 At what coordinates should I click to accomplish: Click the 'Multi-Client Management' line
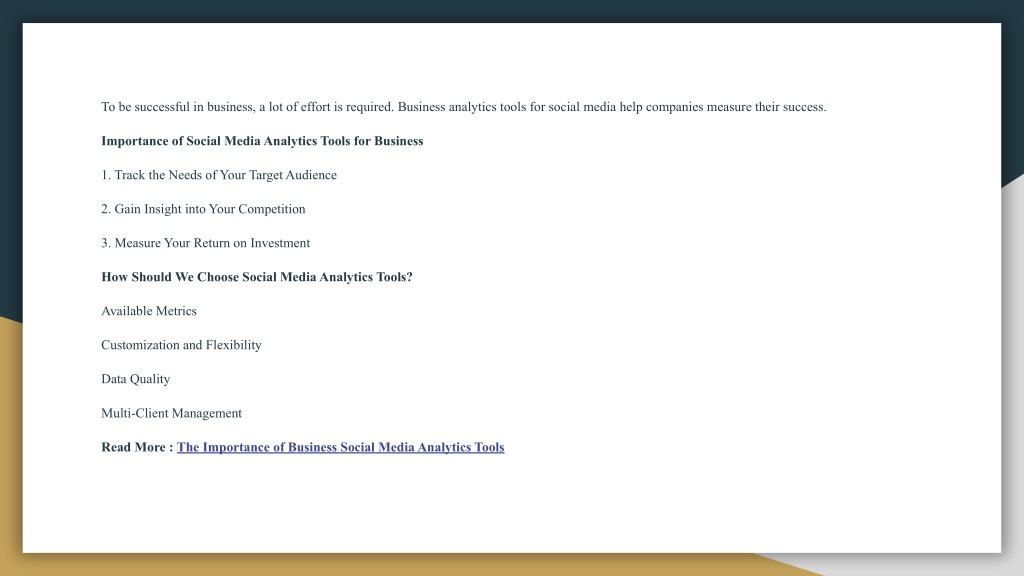click(171, 413)
